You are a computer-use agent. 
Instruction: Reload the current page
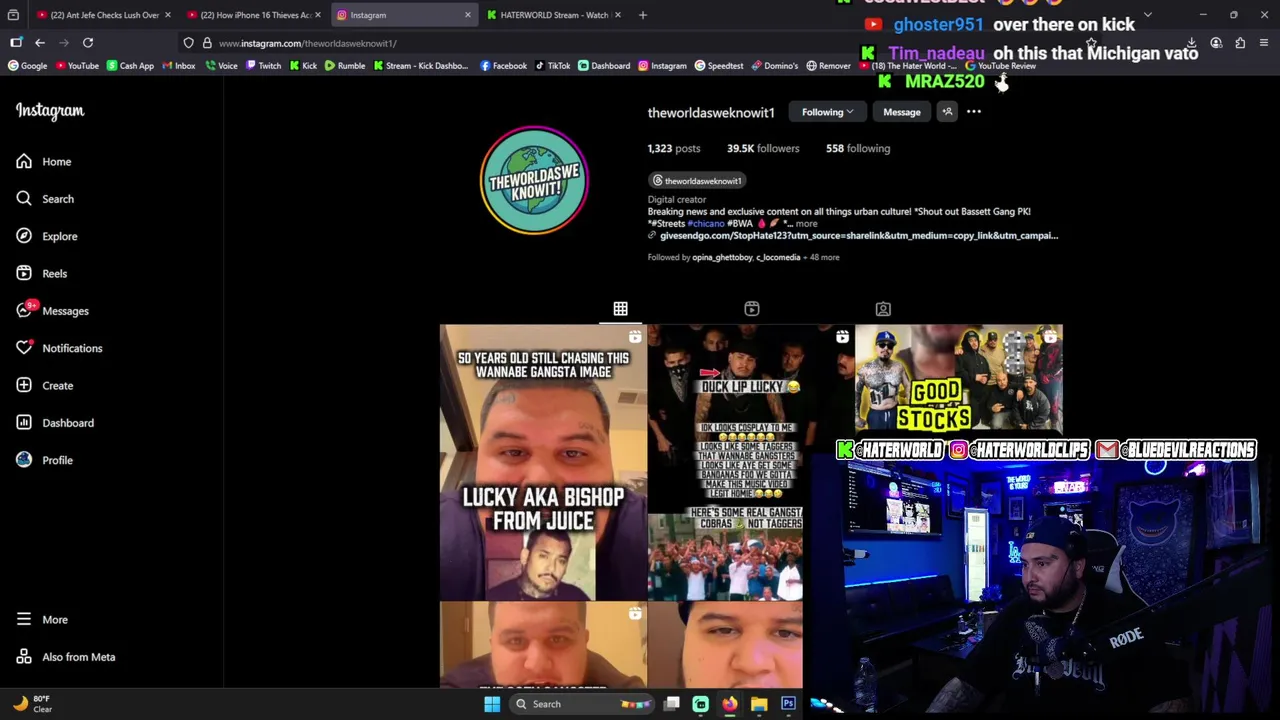tap(88, 43)
